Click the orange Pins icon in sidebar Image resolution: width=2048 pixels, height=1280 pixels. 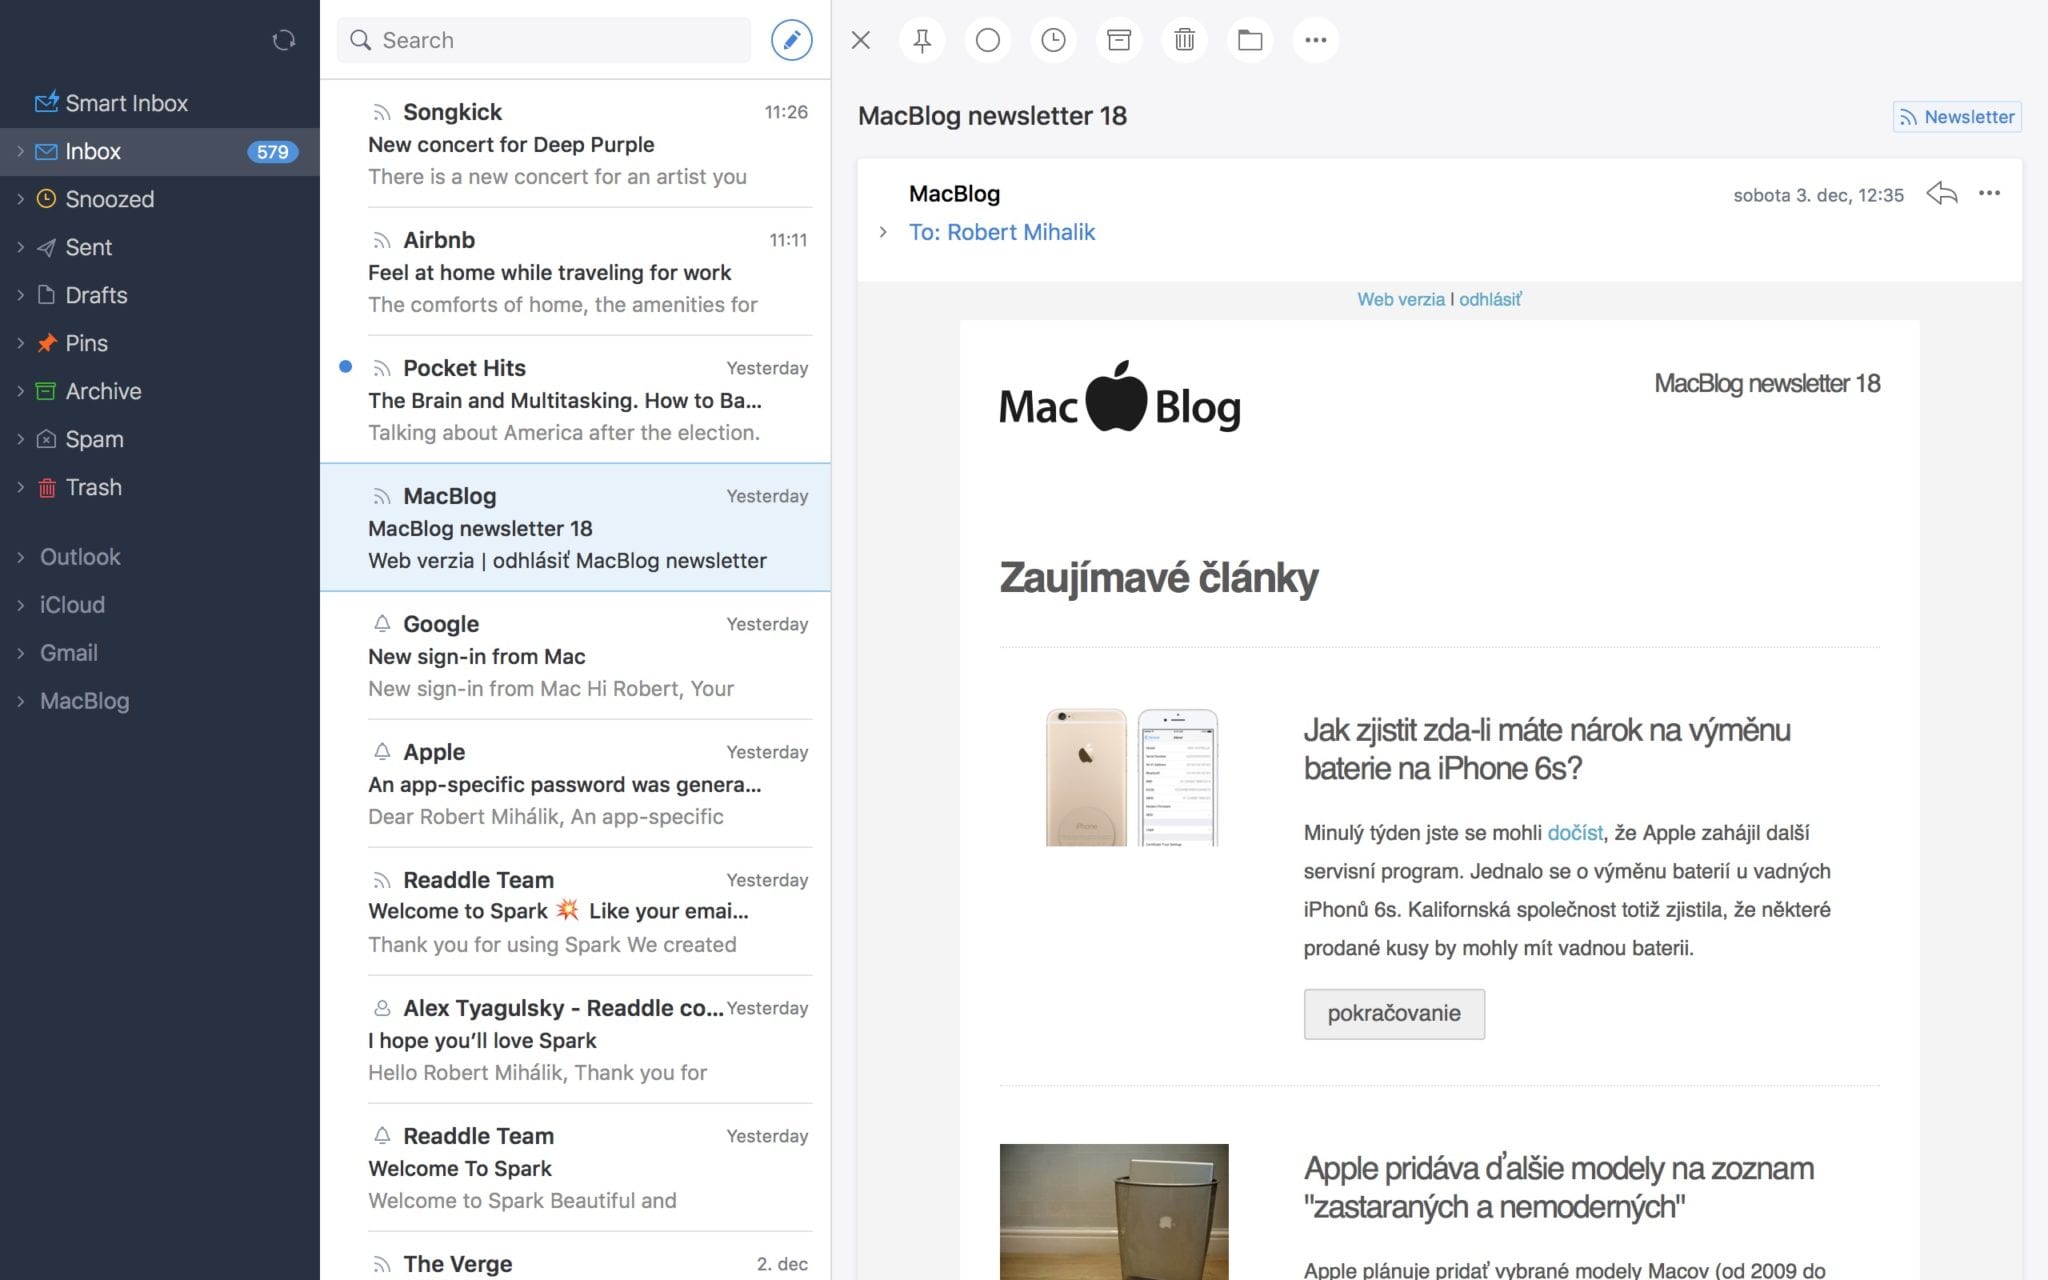(x=46, y=343)
